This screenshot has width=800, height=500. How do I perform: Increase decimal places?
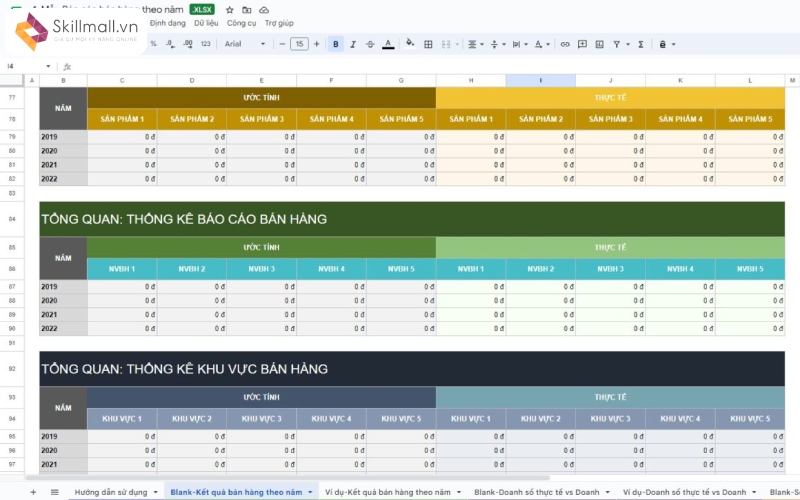point(188,44)
